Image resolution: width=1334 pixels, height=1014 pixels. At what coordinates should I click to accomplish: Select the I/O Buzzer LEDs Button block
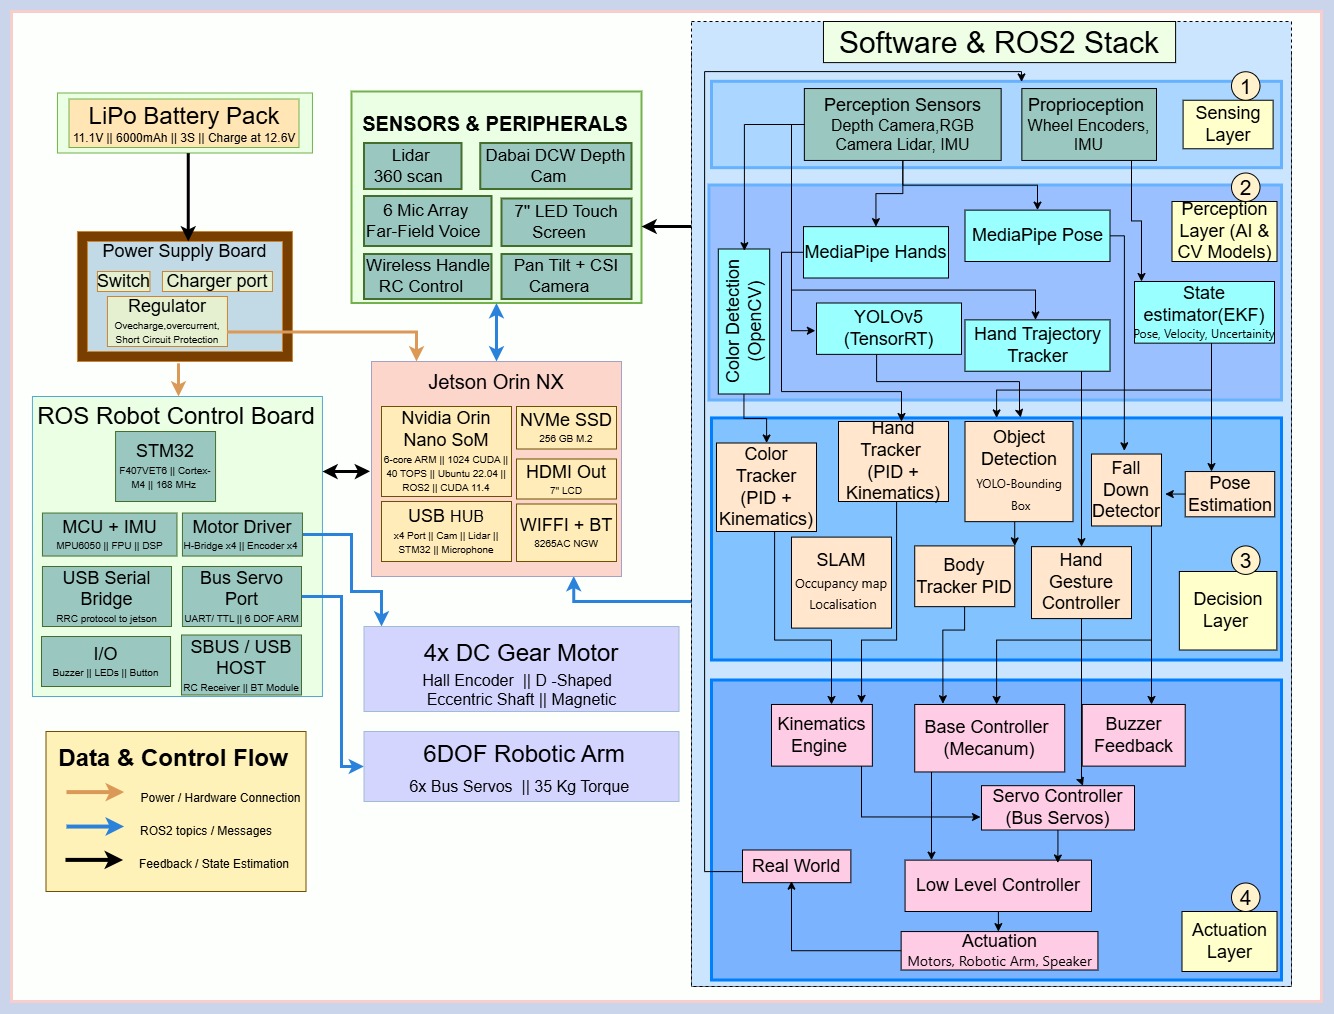click(106, 661)
